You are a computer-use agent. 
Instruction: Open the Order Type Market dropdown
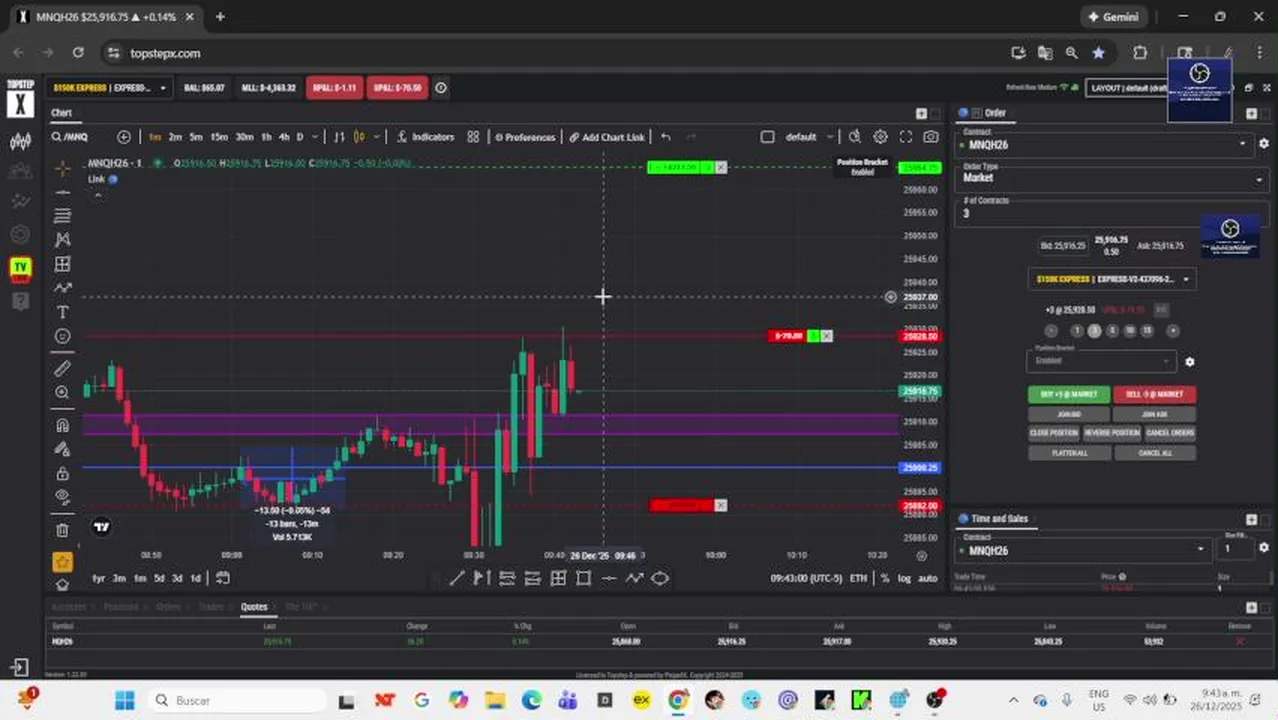pyautogui.click(x=1112, y=177)
